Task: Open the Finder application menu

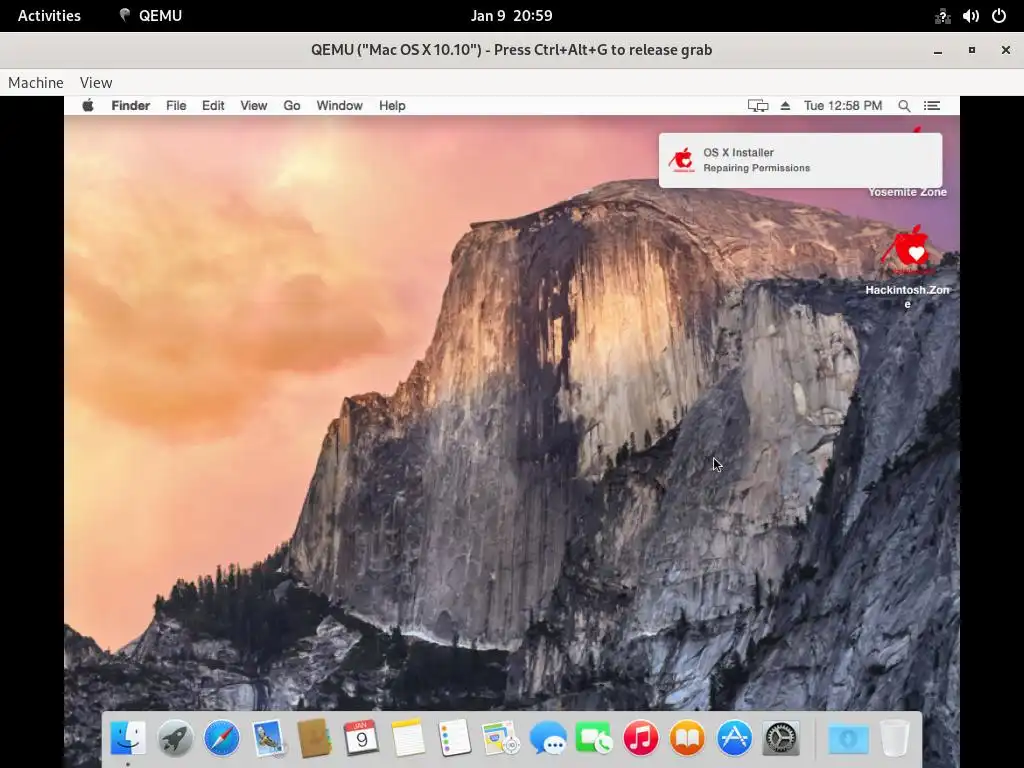Action: pos(131,106)
